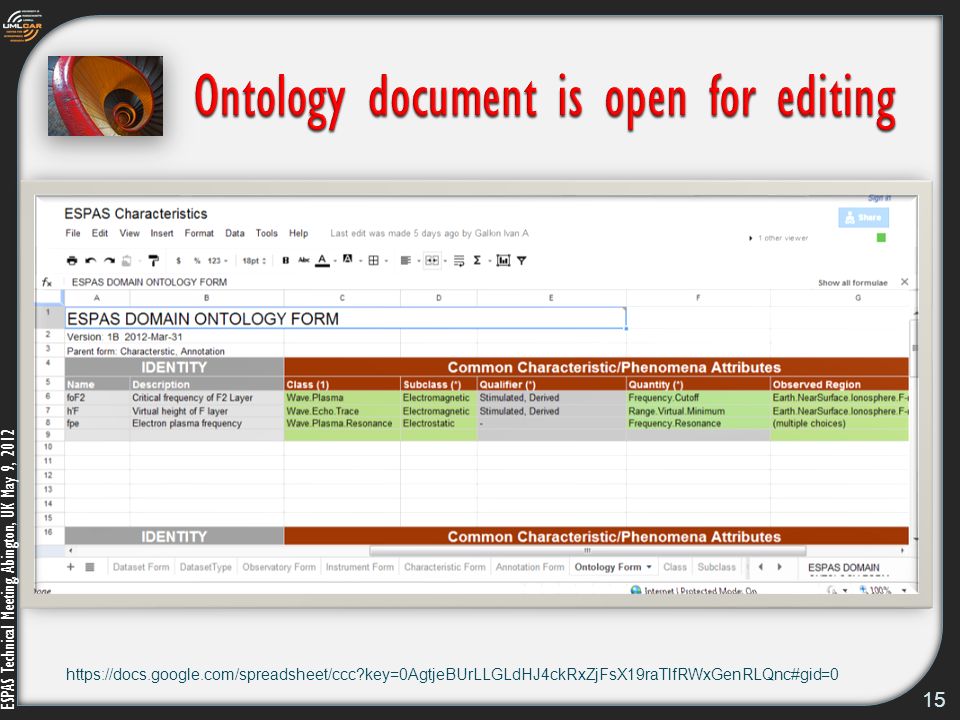Click the horizontal scrollbar thumb
The image size is (960, 720).
[x=588, y=550]
